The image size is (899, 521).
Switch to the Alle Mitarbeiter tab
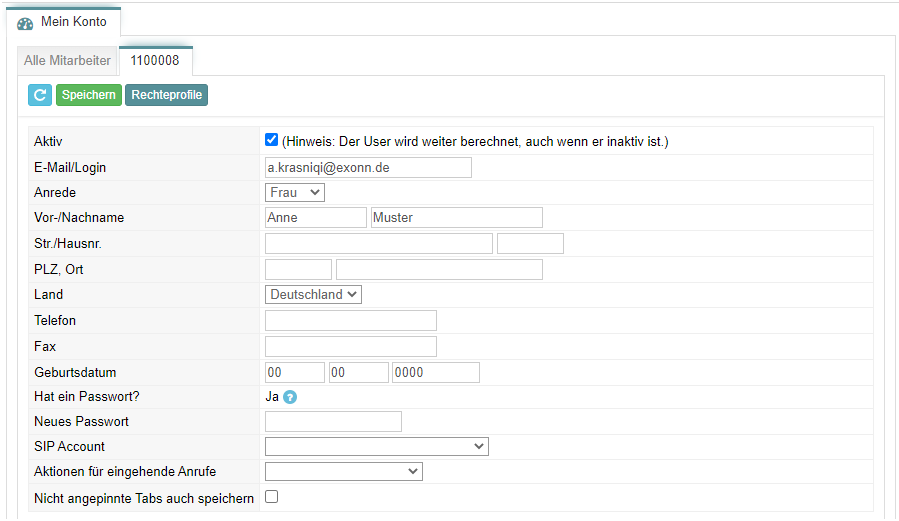[x=67, y=61]
